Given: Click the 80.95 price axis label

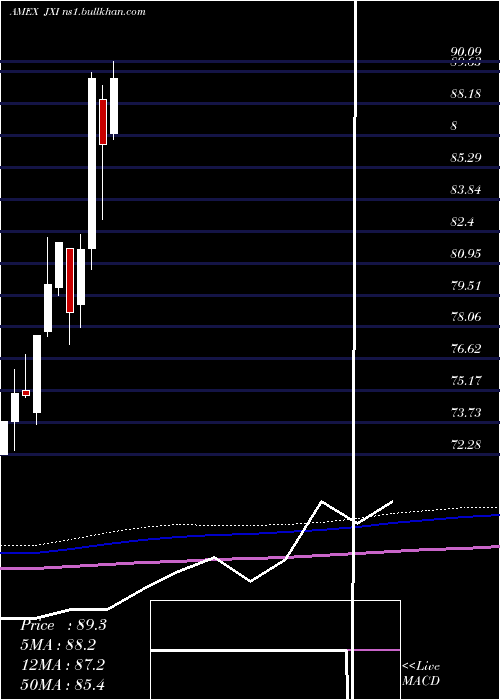Looking at the screenshot, I should coord(466,254).
